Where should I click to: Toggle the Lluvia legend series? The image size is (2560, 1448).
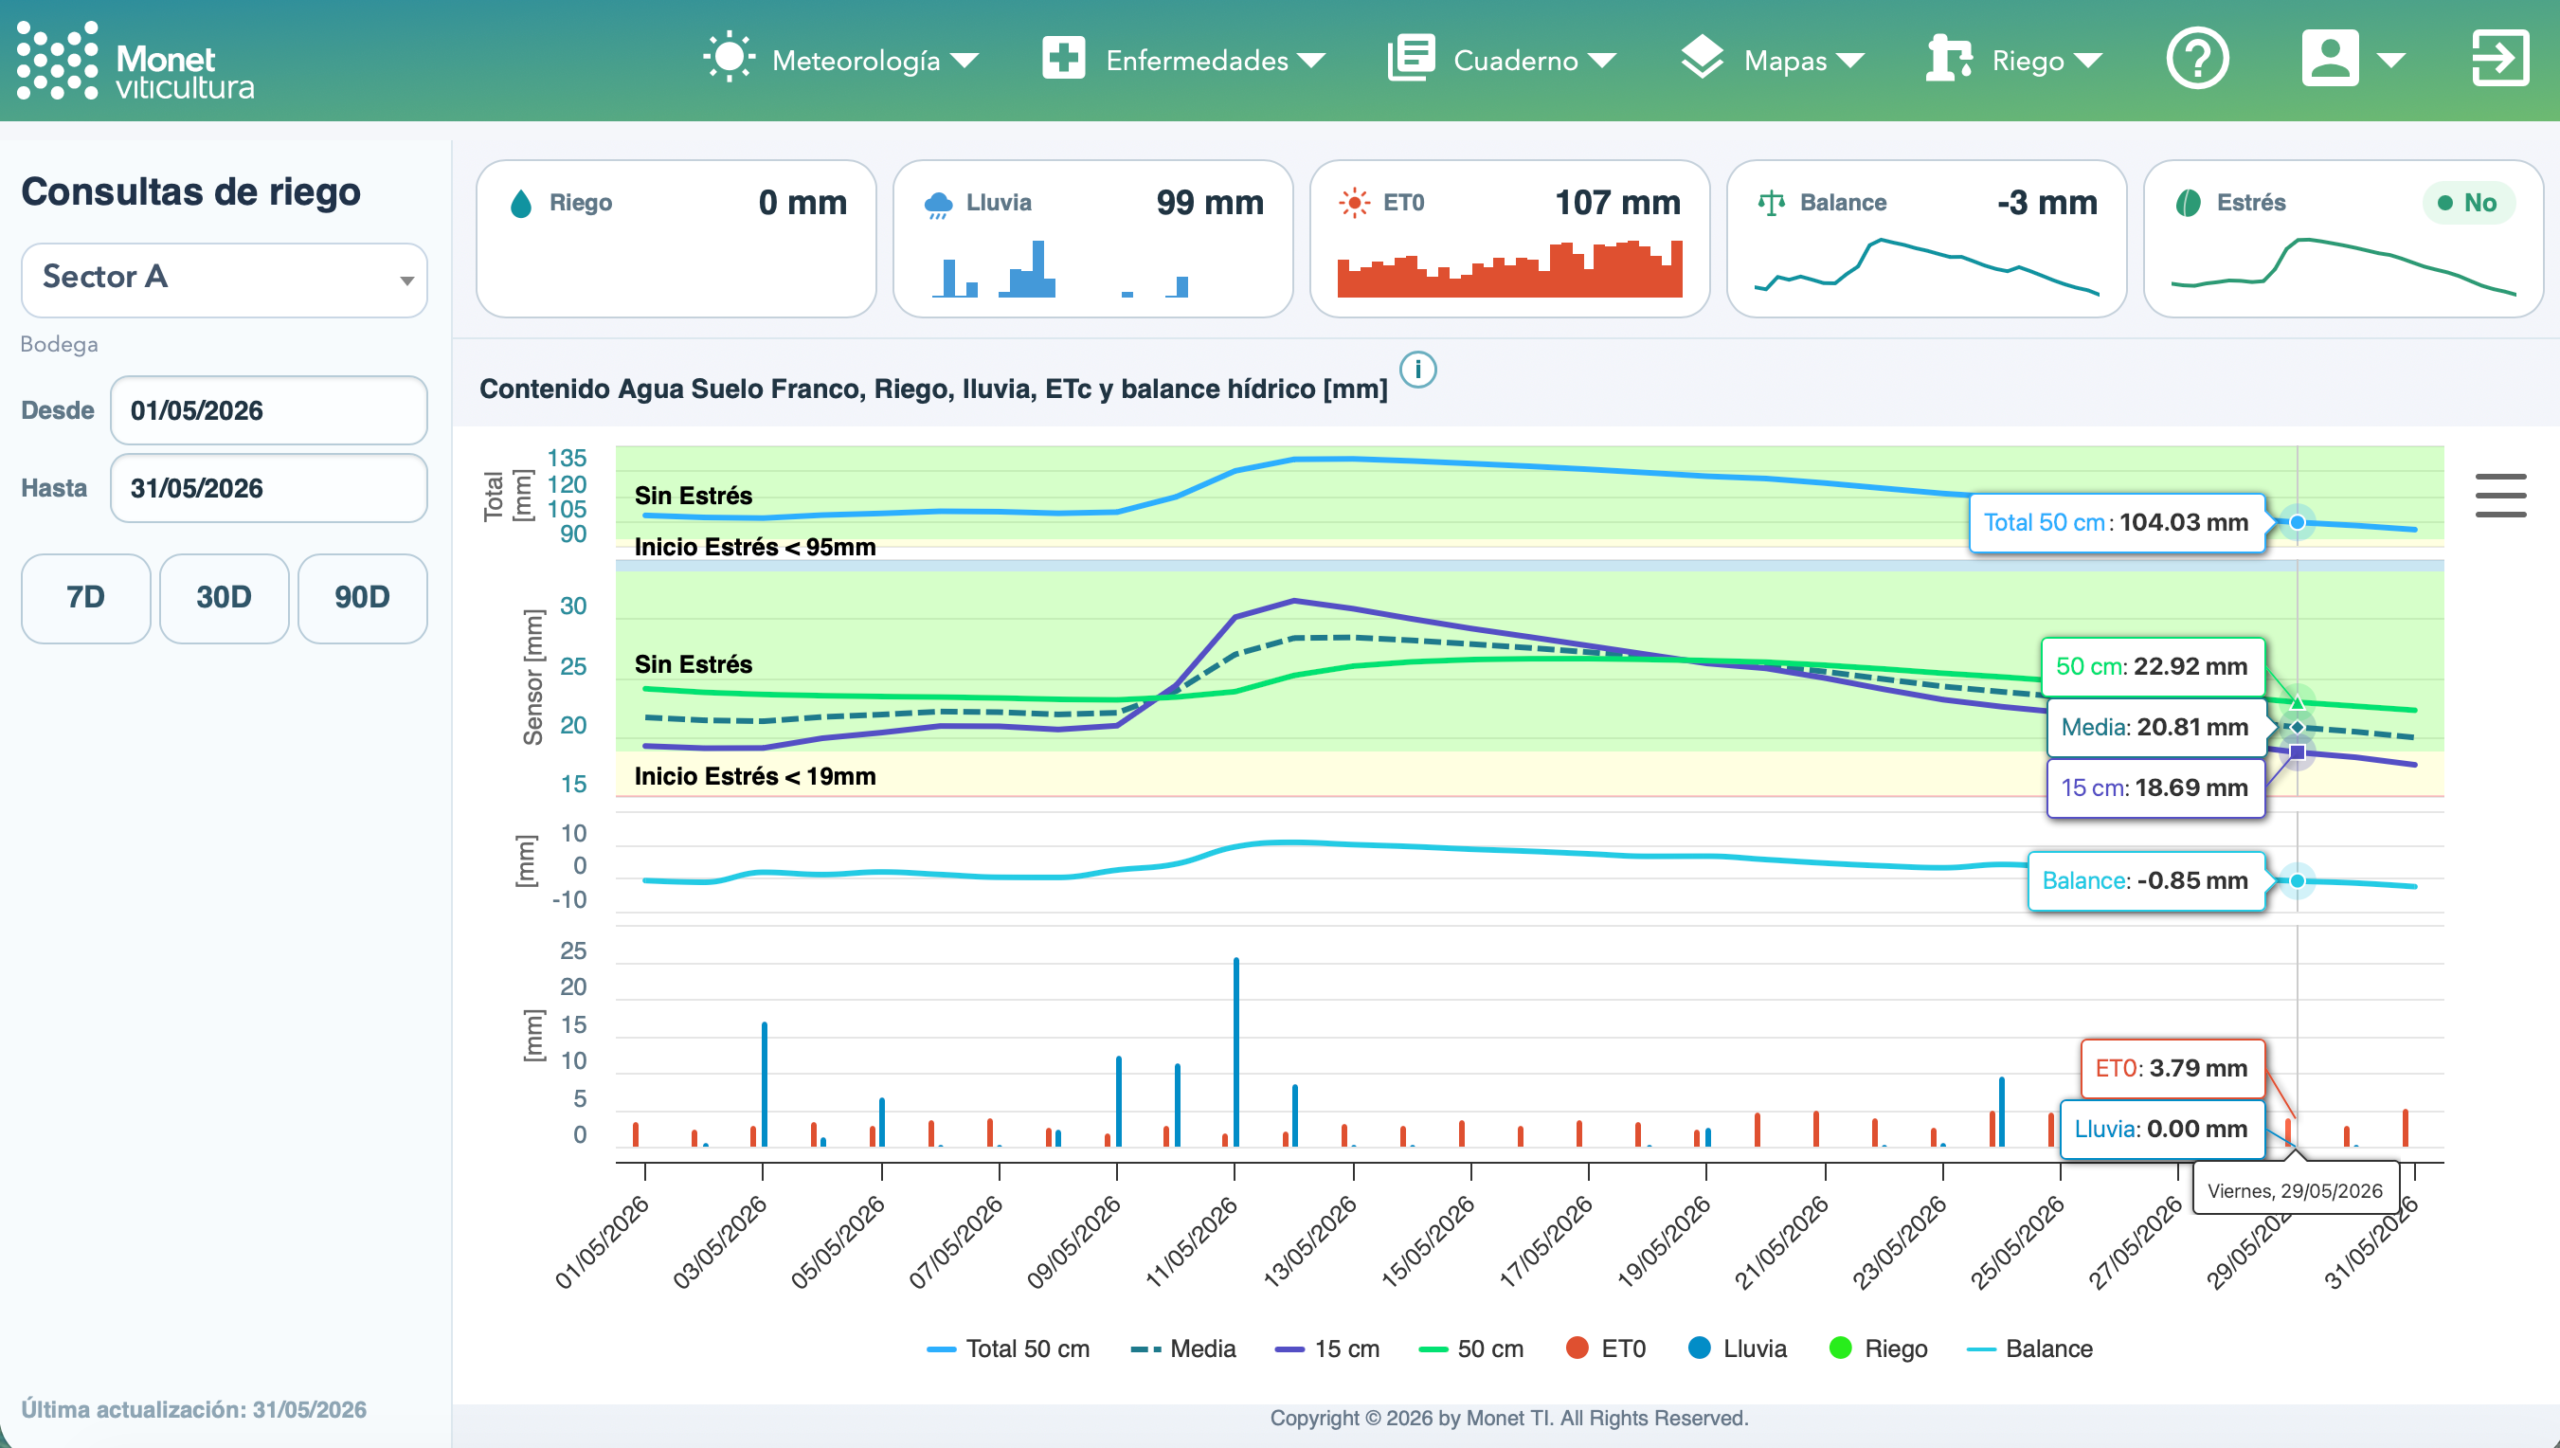[1738, 1349]
